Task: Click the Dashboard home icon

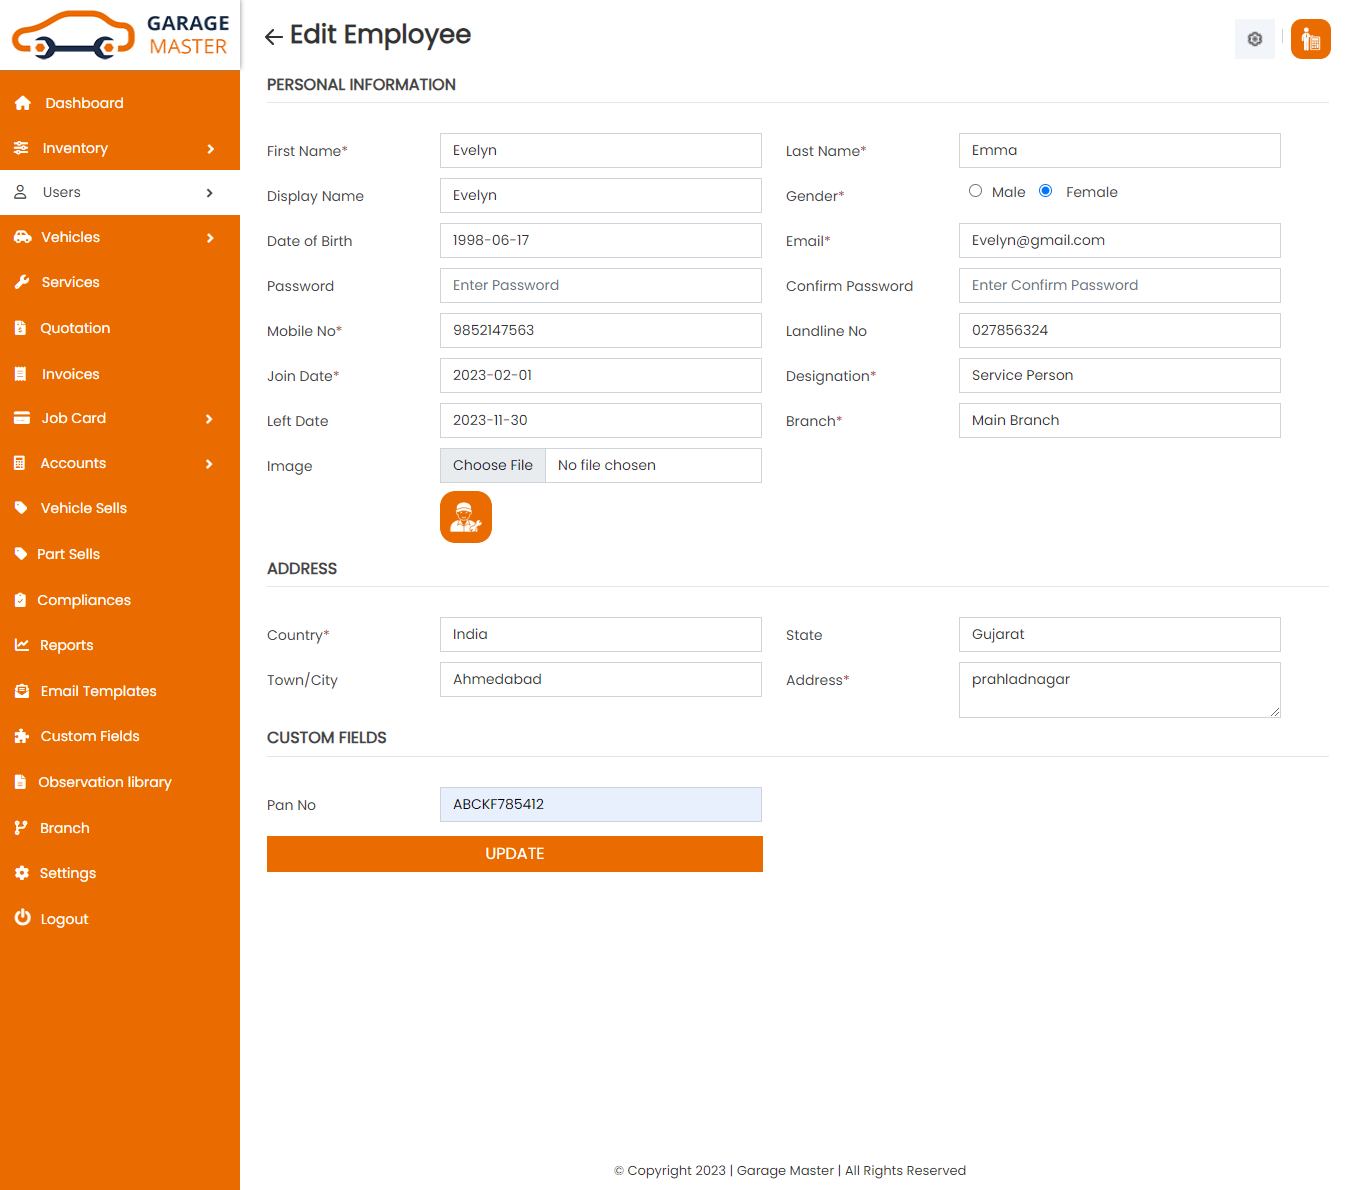Action: point(23,103)
